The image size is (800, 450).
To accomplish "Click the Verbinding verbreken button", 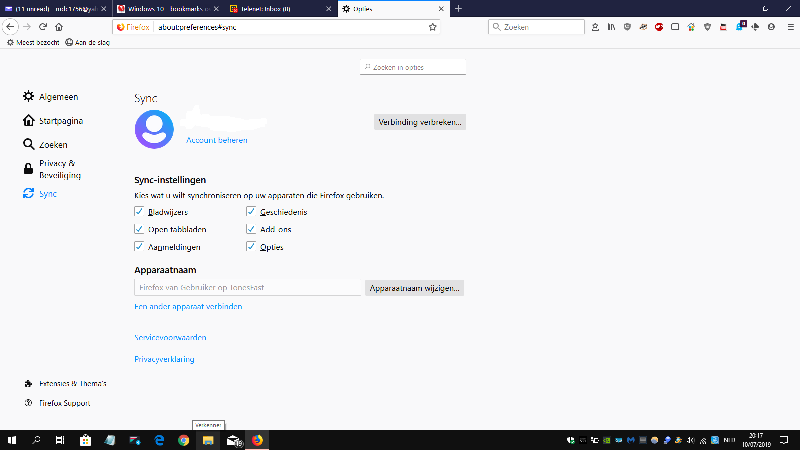I will tap(419, 122).
